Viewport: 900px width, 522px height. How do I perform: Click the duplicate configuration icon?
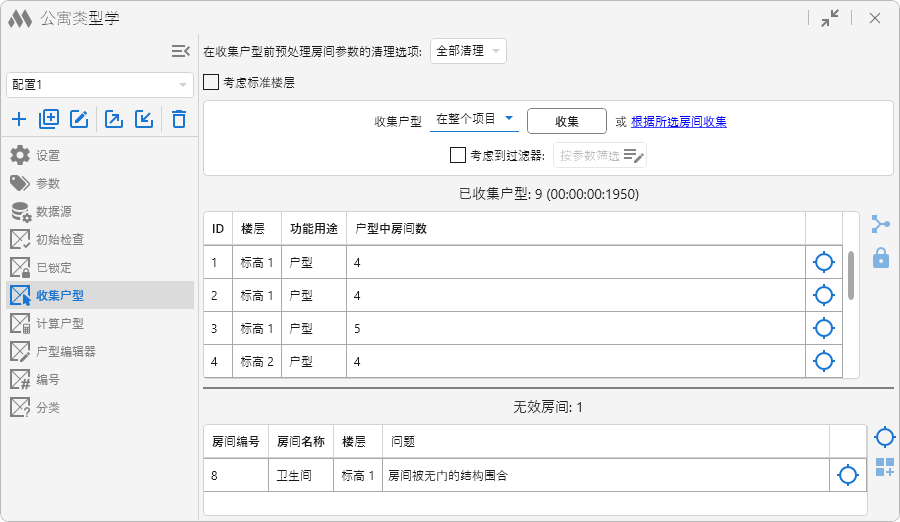coord(49,120)
